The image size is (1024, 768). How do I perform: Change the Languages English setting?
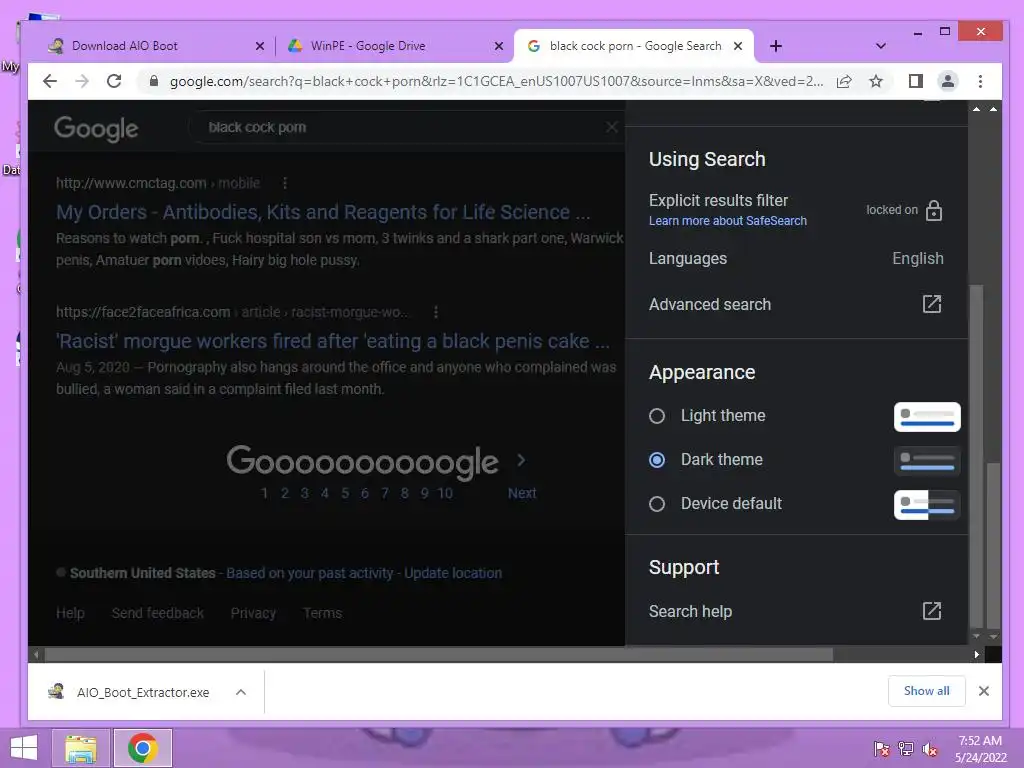[796, 259]
